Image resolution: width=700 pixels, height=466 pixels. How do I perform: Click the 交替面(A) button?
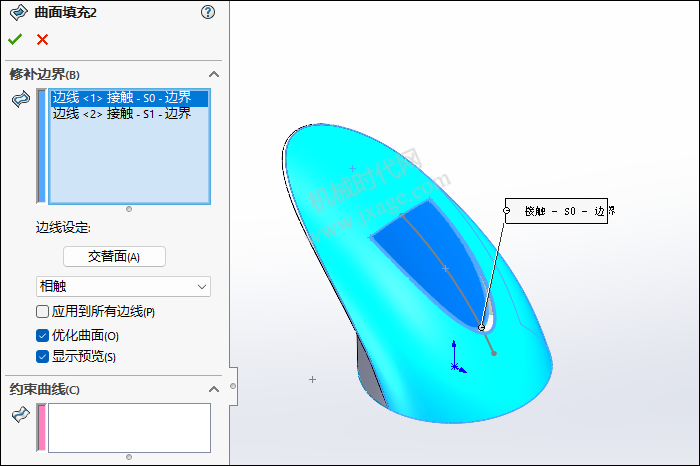(114, 257)
